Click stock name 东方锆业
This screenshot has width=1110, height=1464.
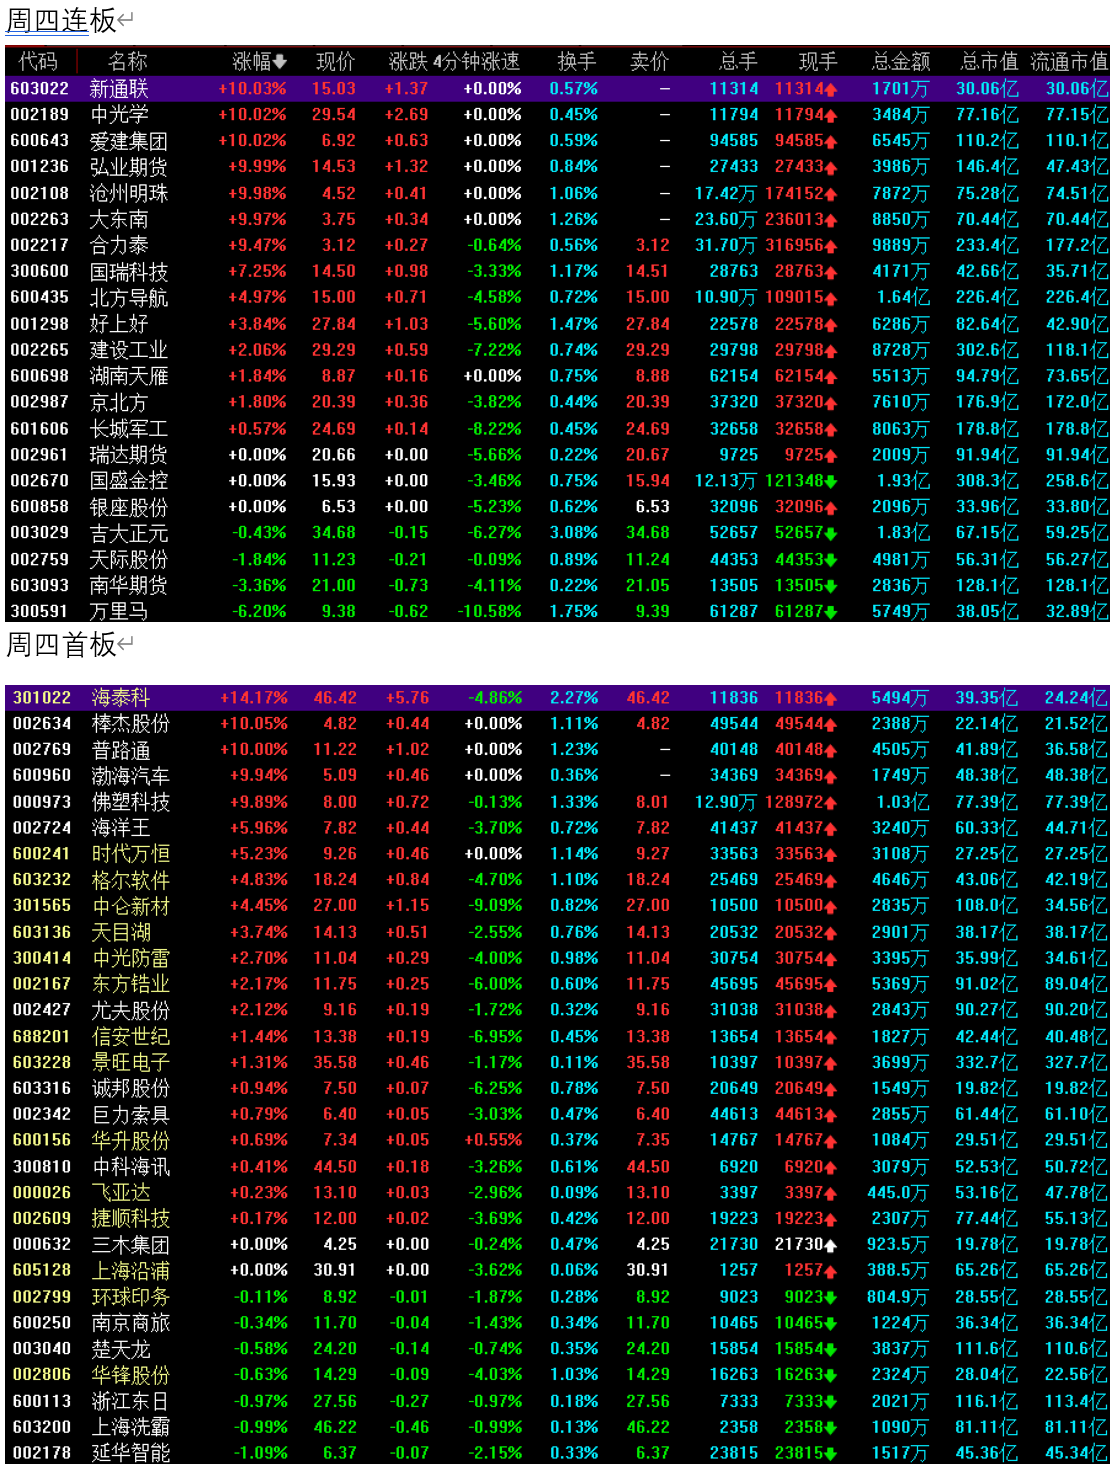tap(130, 985)
